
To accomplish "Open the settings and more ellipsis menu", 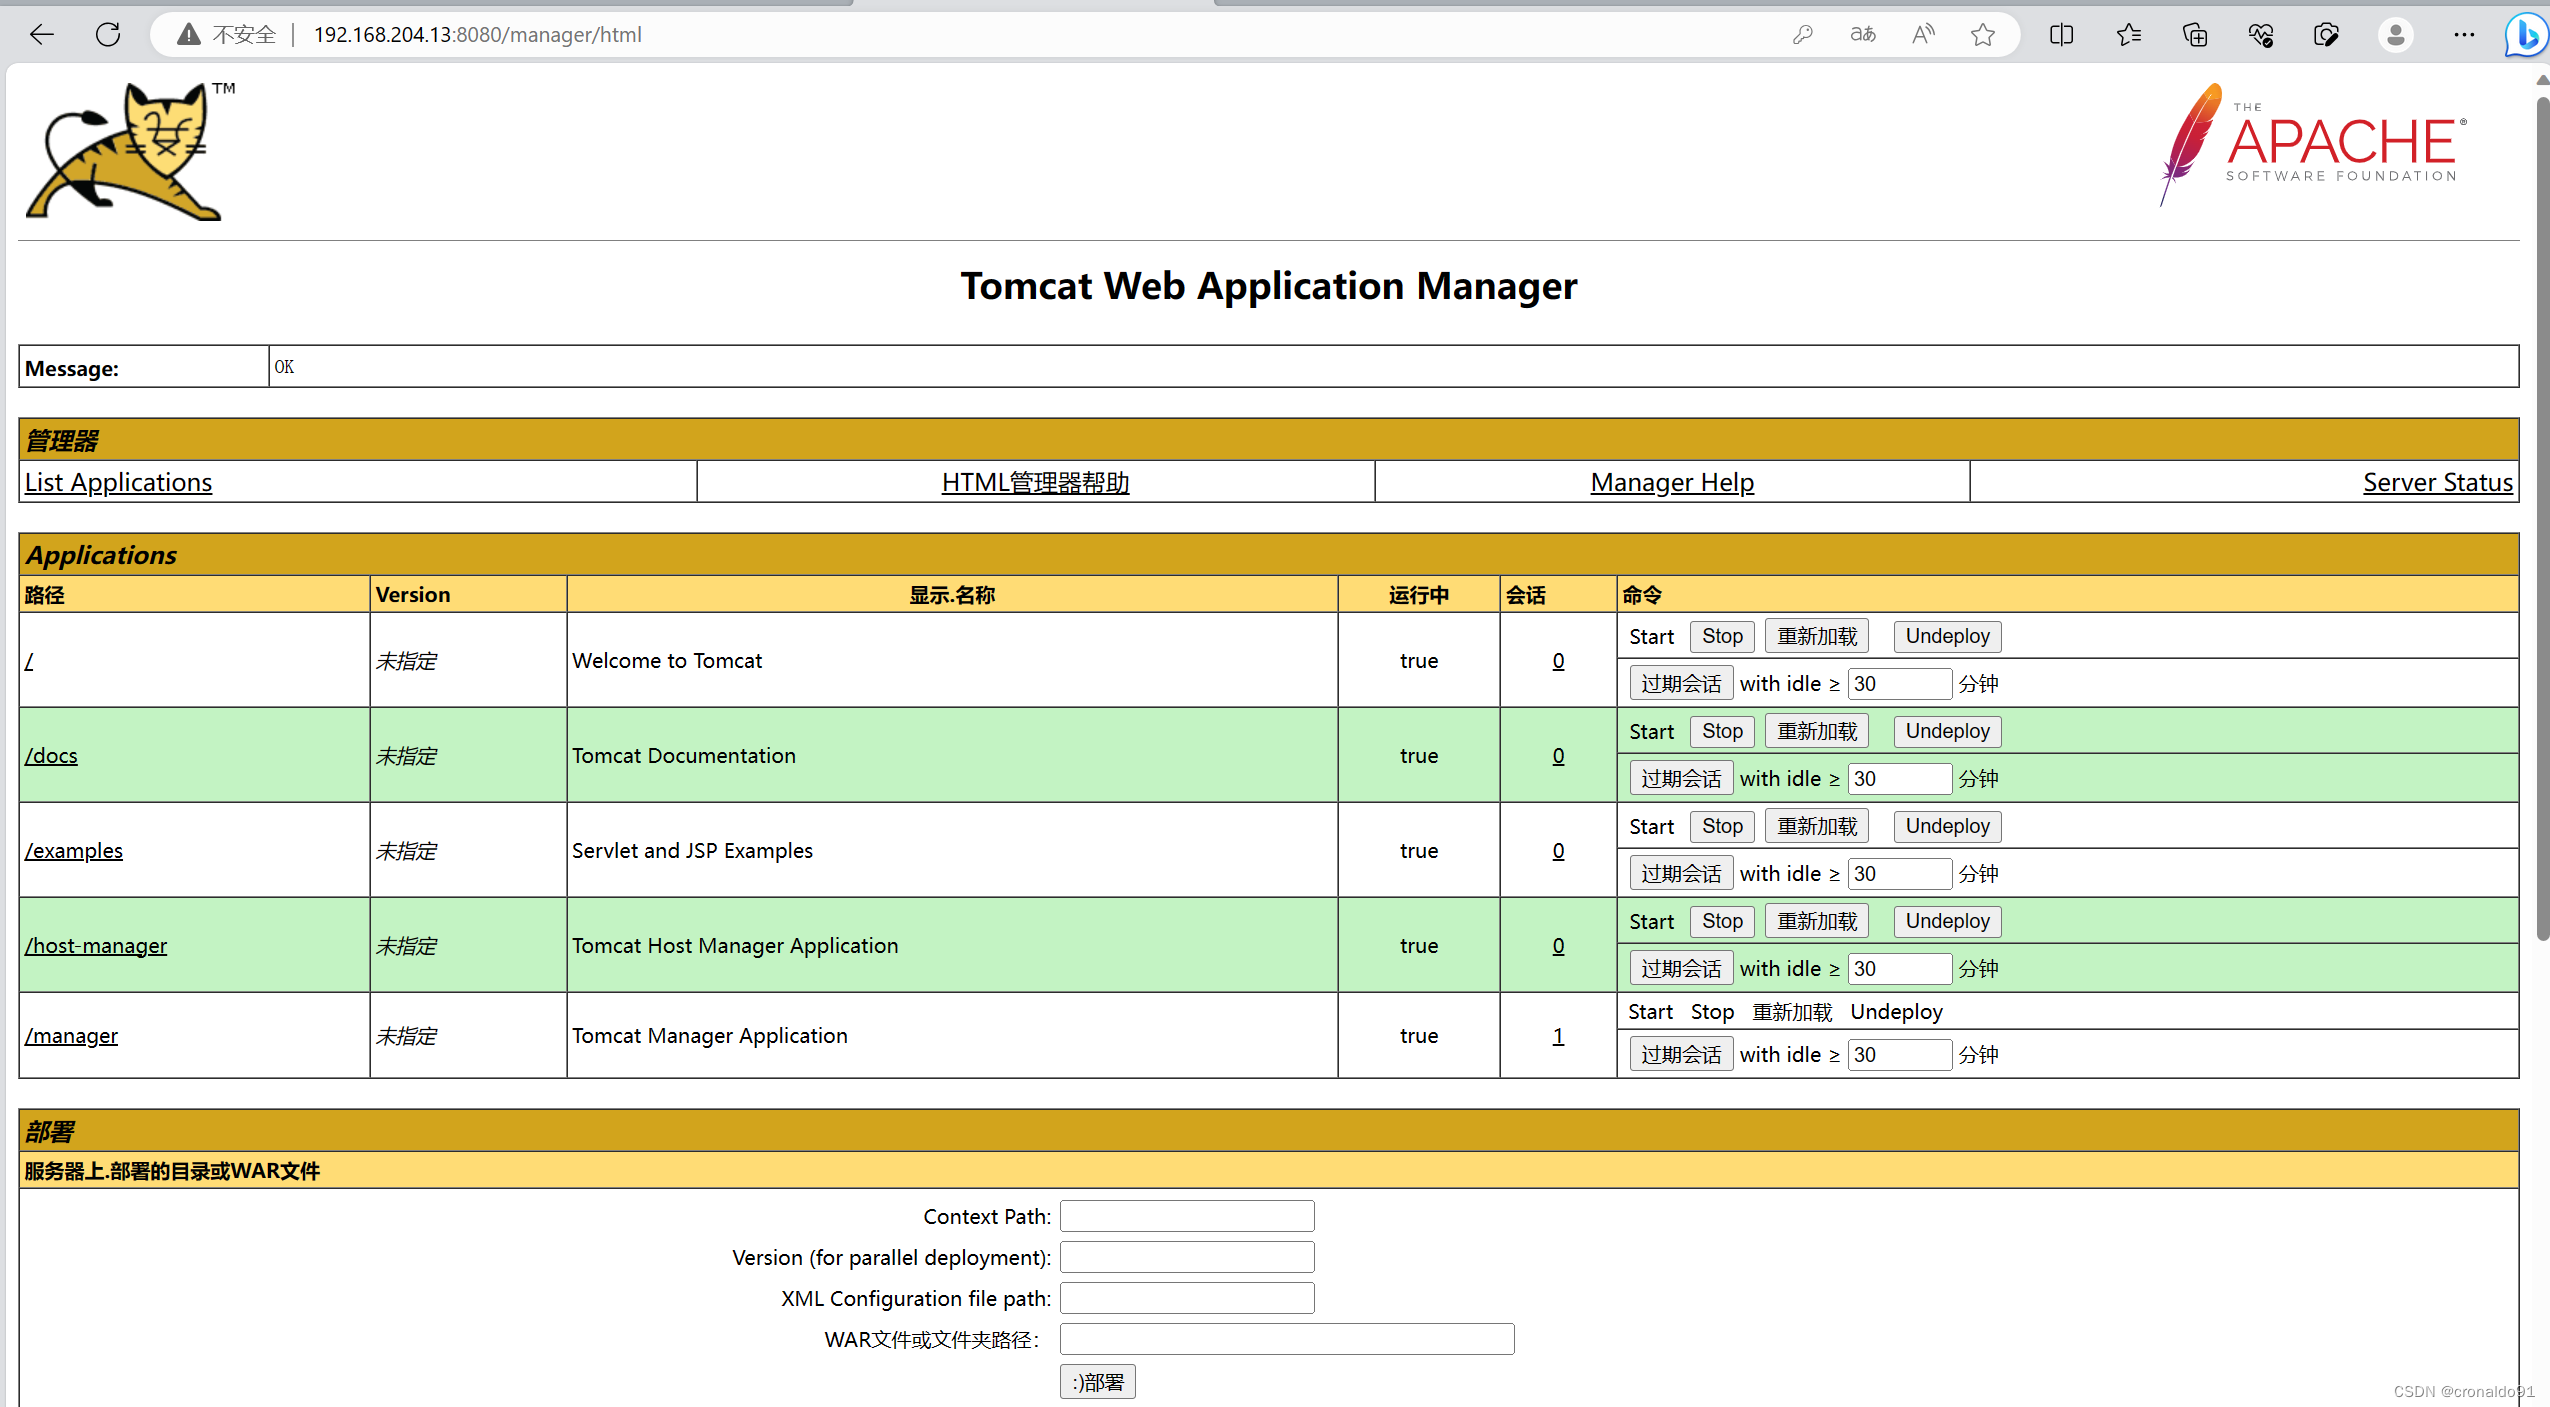I will pos(2464,35).
